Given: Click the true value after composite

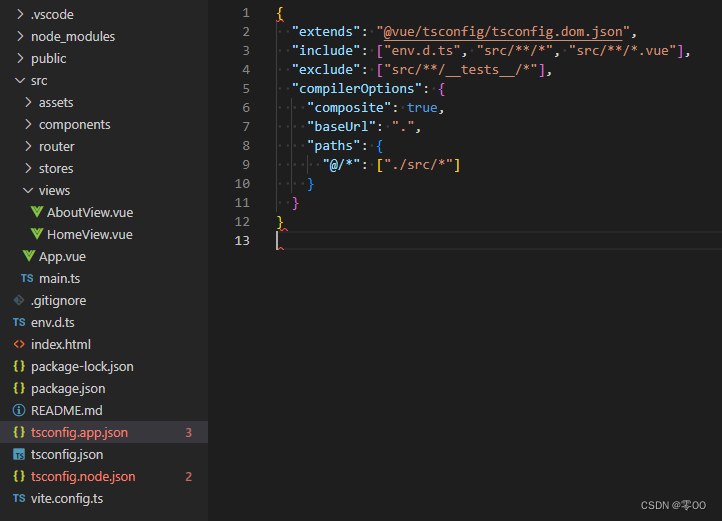Looking at the screenshot, I should [x=422, y=107].
